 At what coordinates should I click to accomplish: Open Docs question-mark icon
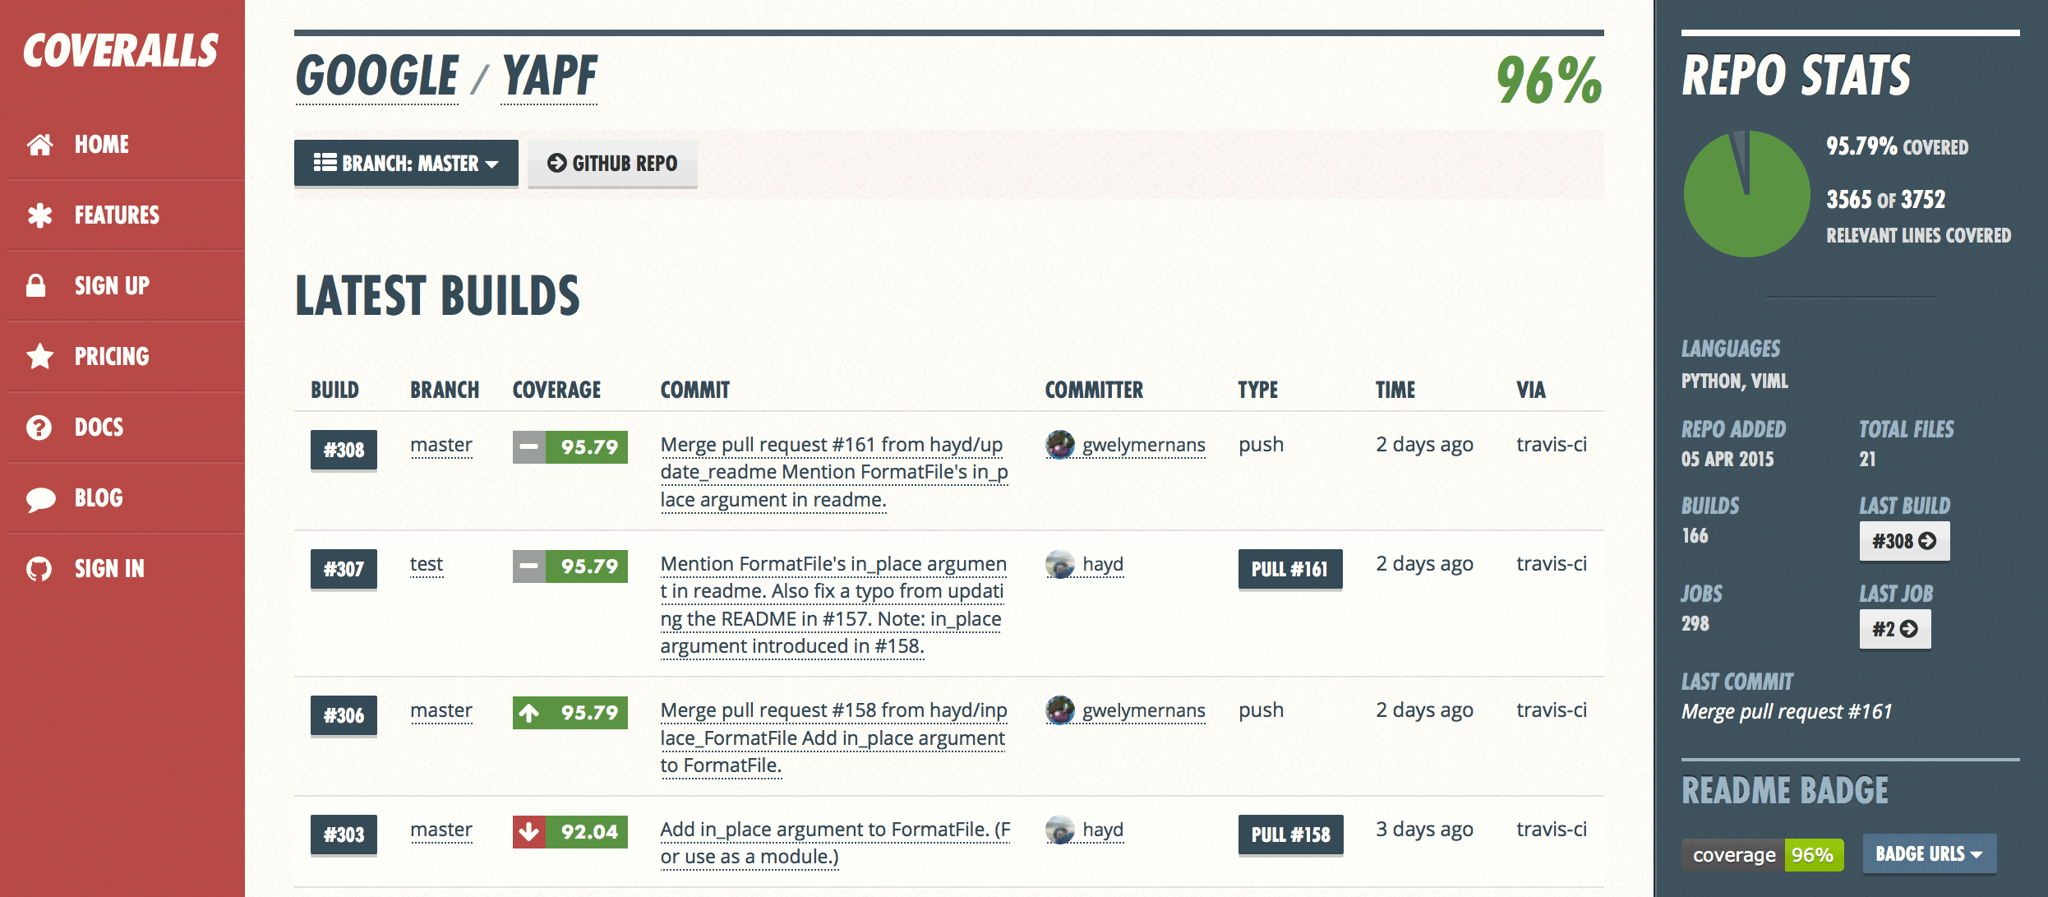click(x=39, y=427)
